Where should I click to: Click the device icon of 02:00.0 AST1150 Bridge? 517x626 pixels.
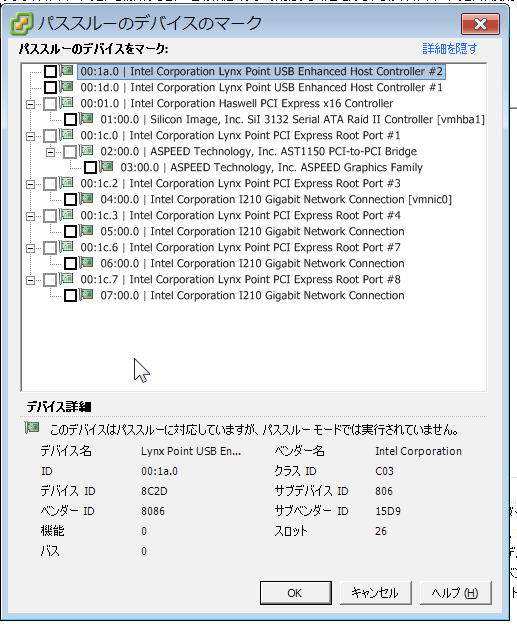[x=87, y=151]
